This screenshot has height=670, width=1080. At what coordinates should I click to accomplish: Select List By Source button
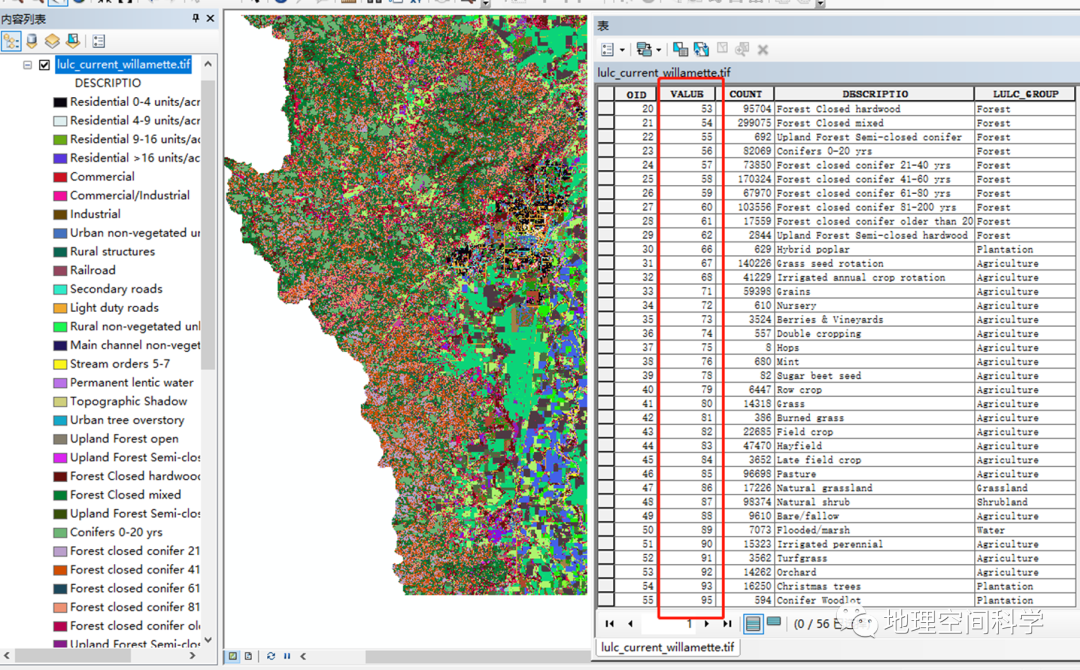(x=32, y=41)
